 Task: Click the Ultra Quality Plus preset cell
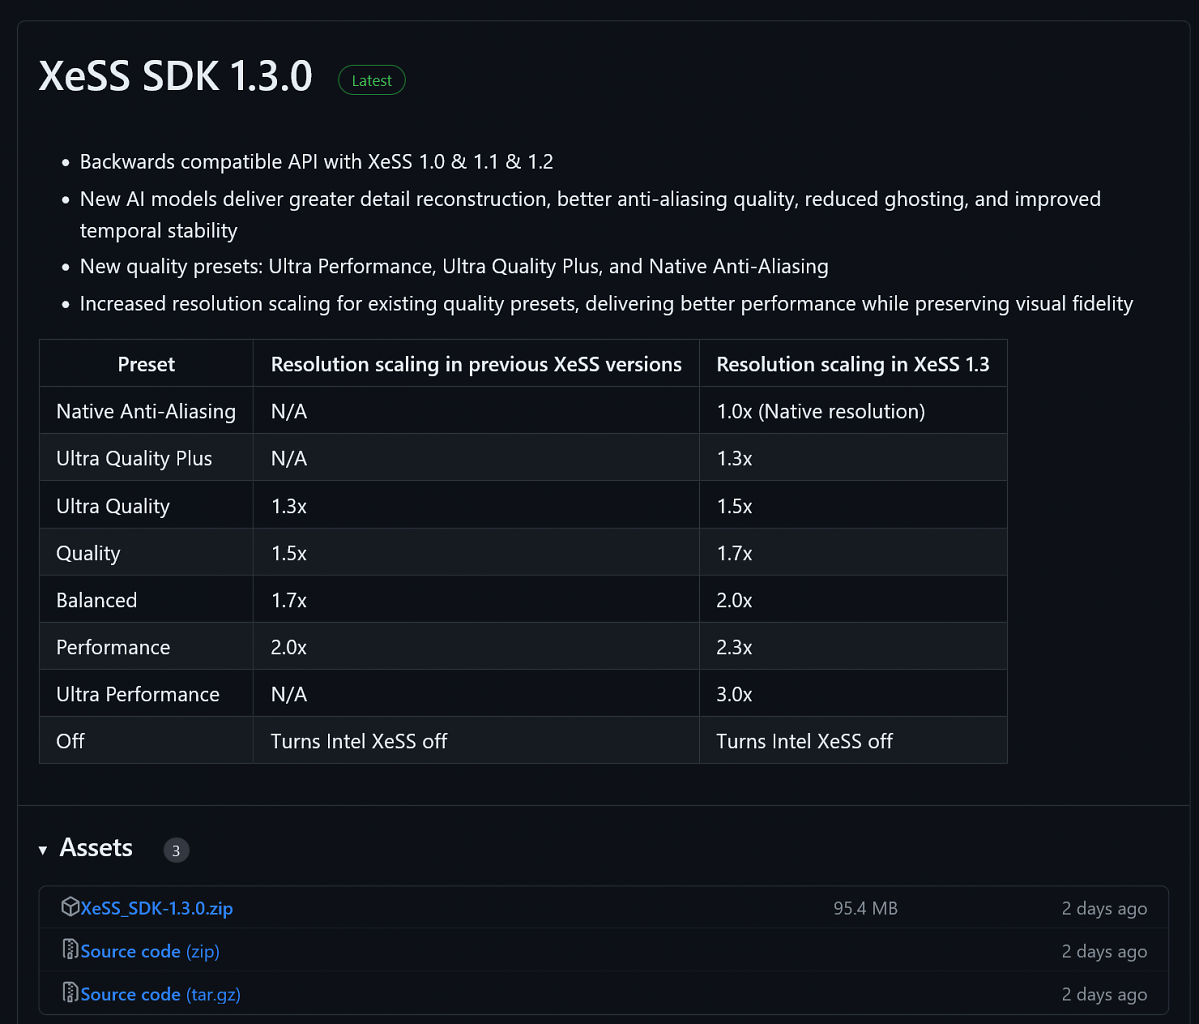point(146,458)
